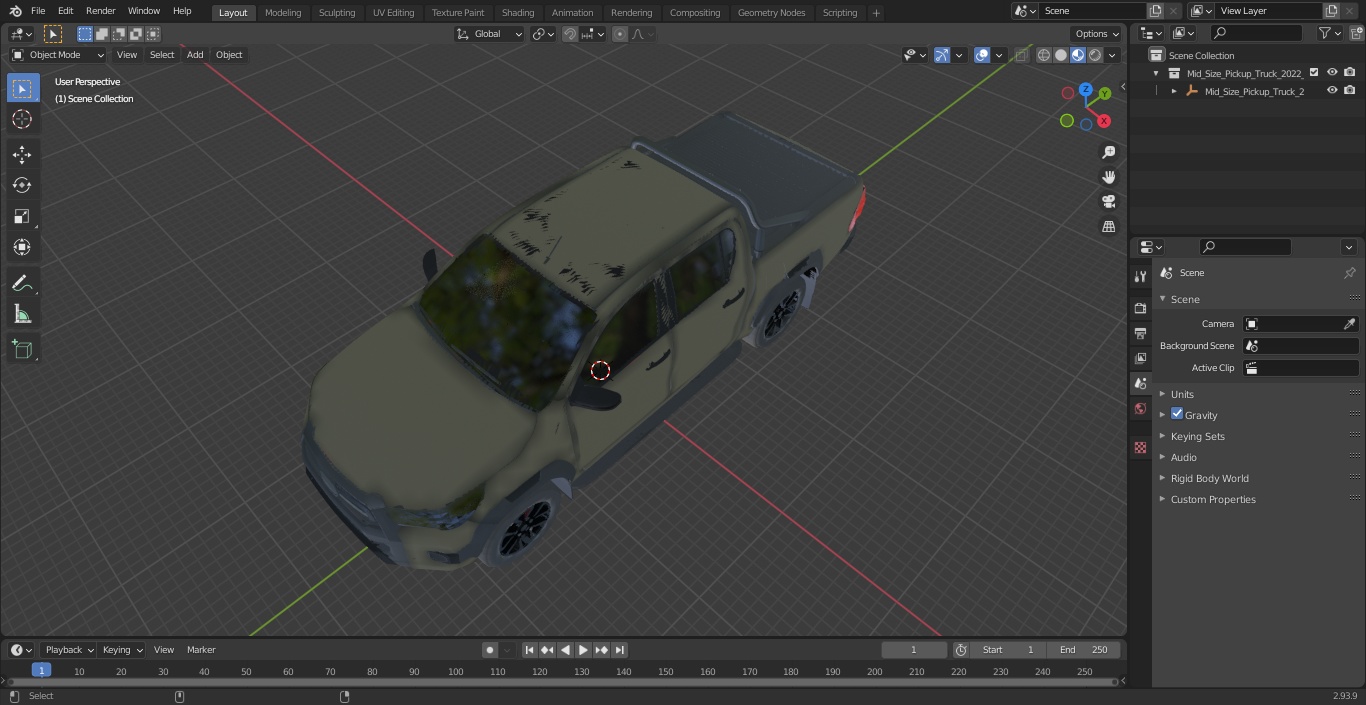This screenshot has height=705, width=1366.
Task: Jump to the timeline start frame
Action: click(530, 650)
